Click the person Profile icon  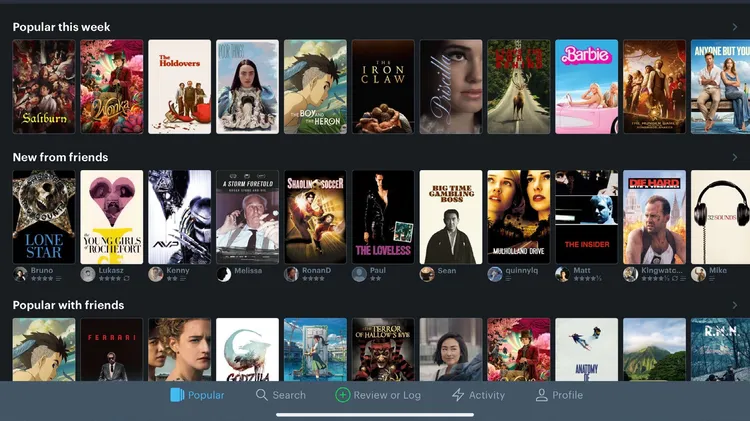point(541,395)
